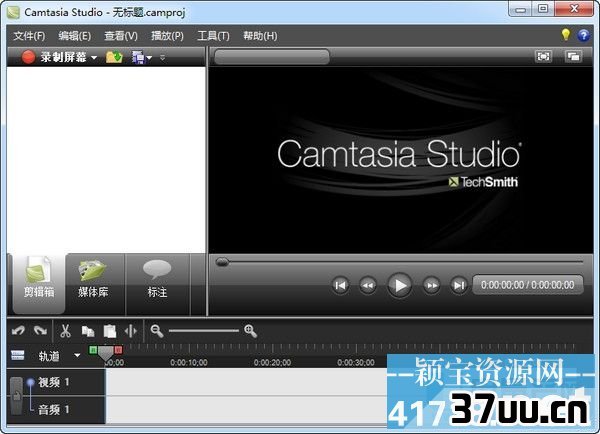The height and width of the screenshot is (434, 600).
Task: Click the shrink-to-fit preview icon
Action: point(543,57)
